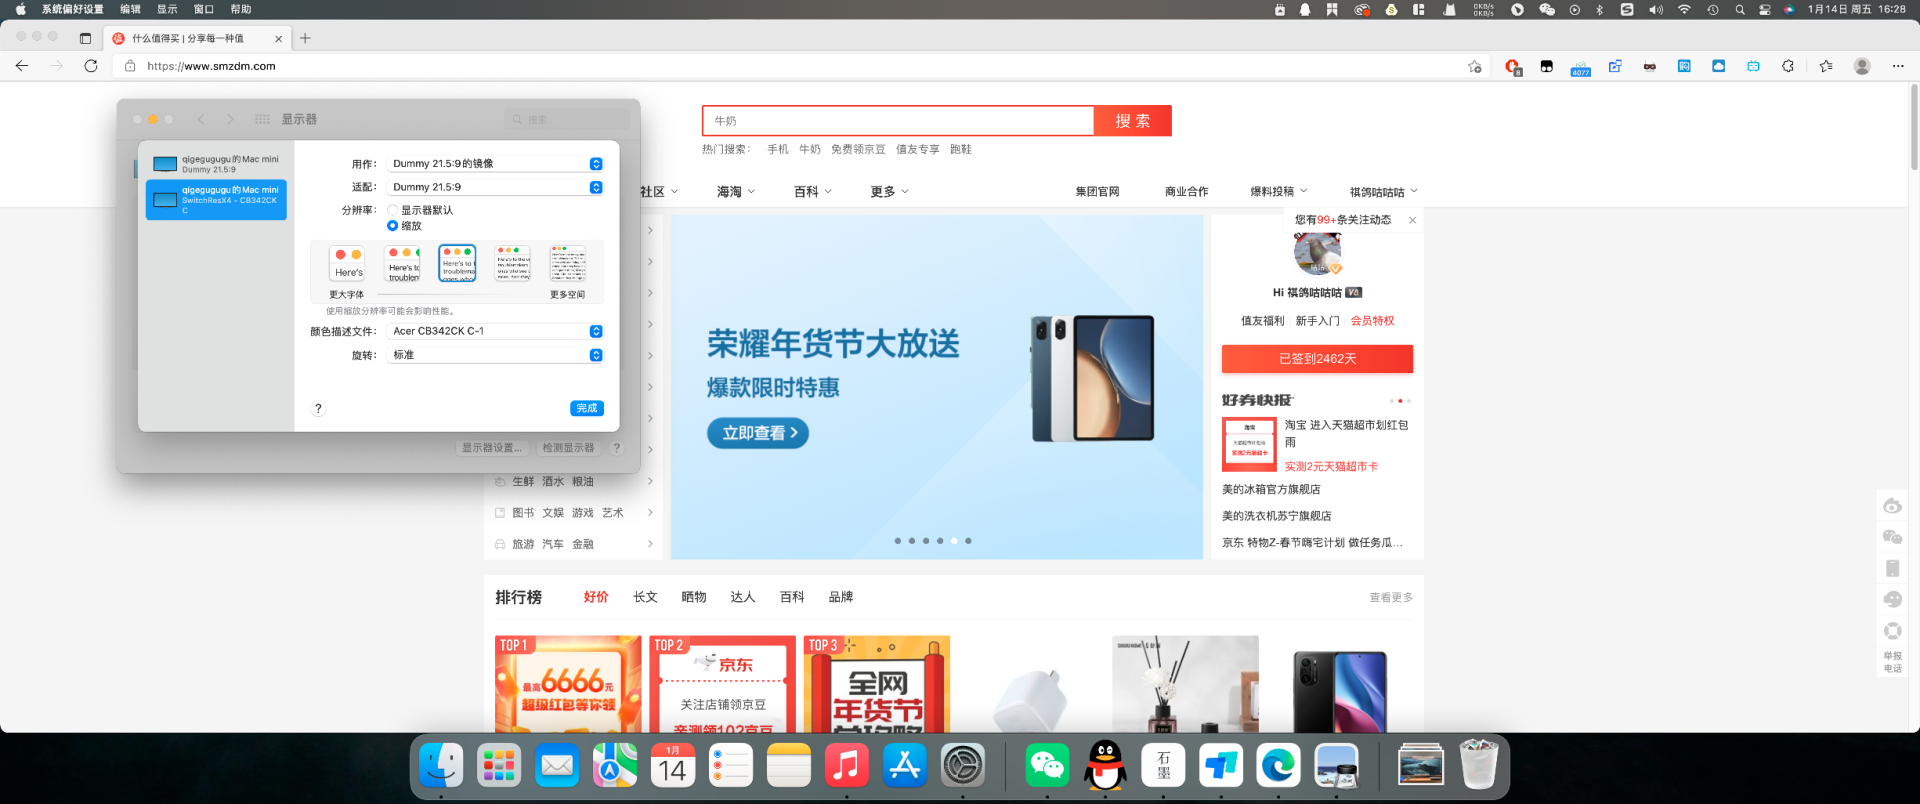Open the AdBlock red hand extension
This screenshot has width=1920, height=804.
pyautogui.click(x=1513, y=66)
